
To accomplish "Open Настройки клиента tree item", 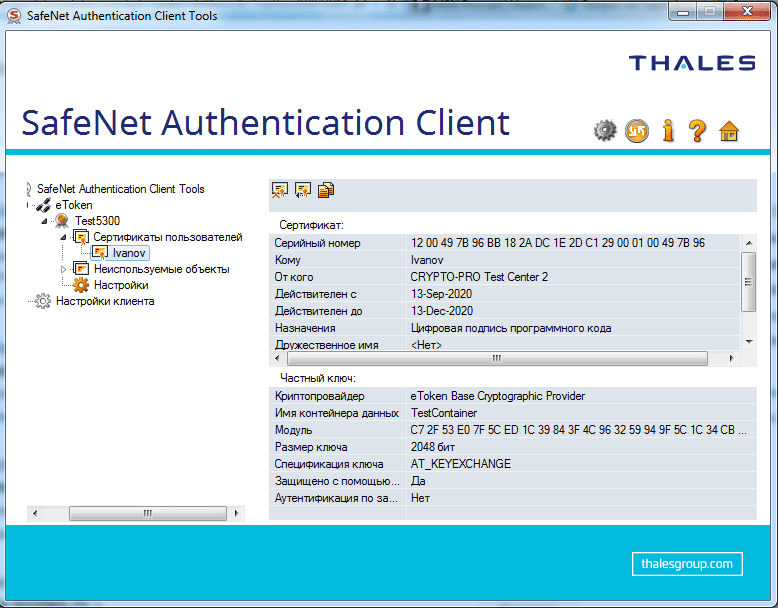I will [x=105, y=301].
